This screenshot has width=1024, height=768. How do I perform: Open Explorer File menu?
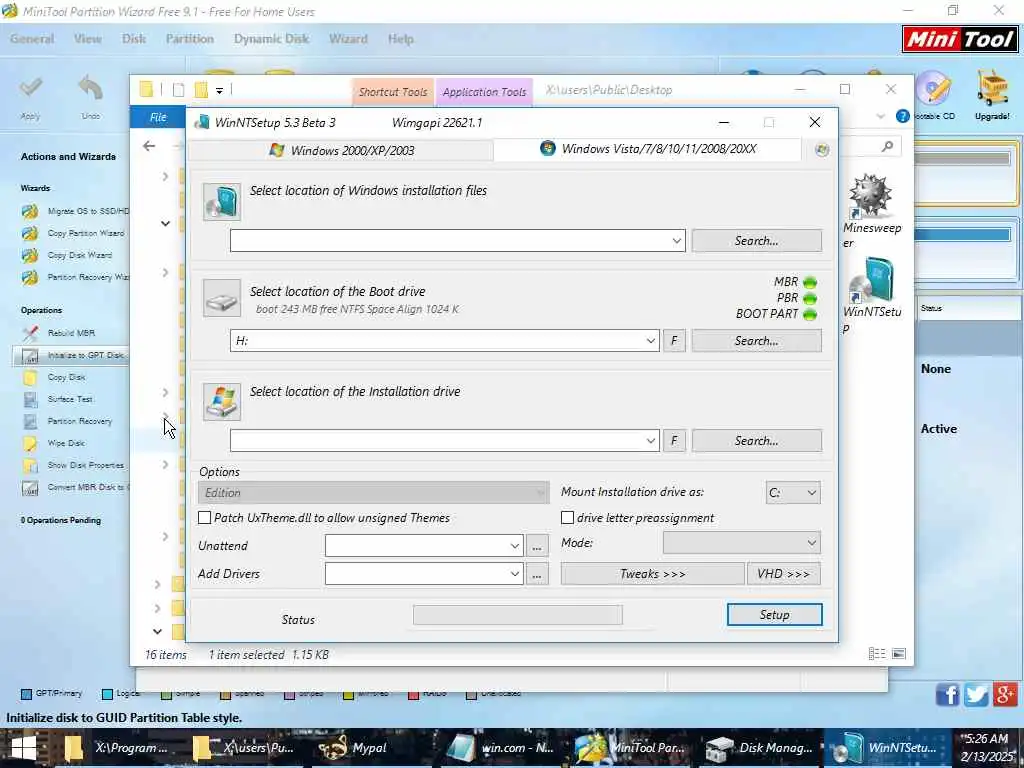point(158,118)
